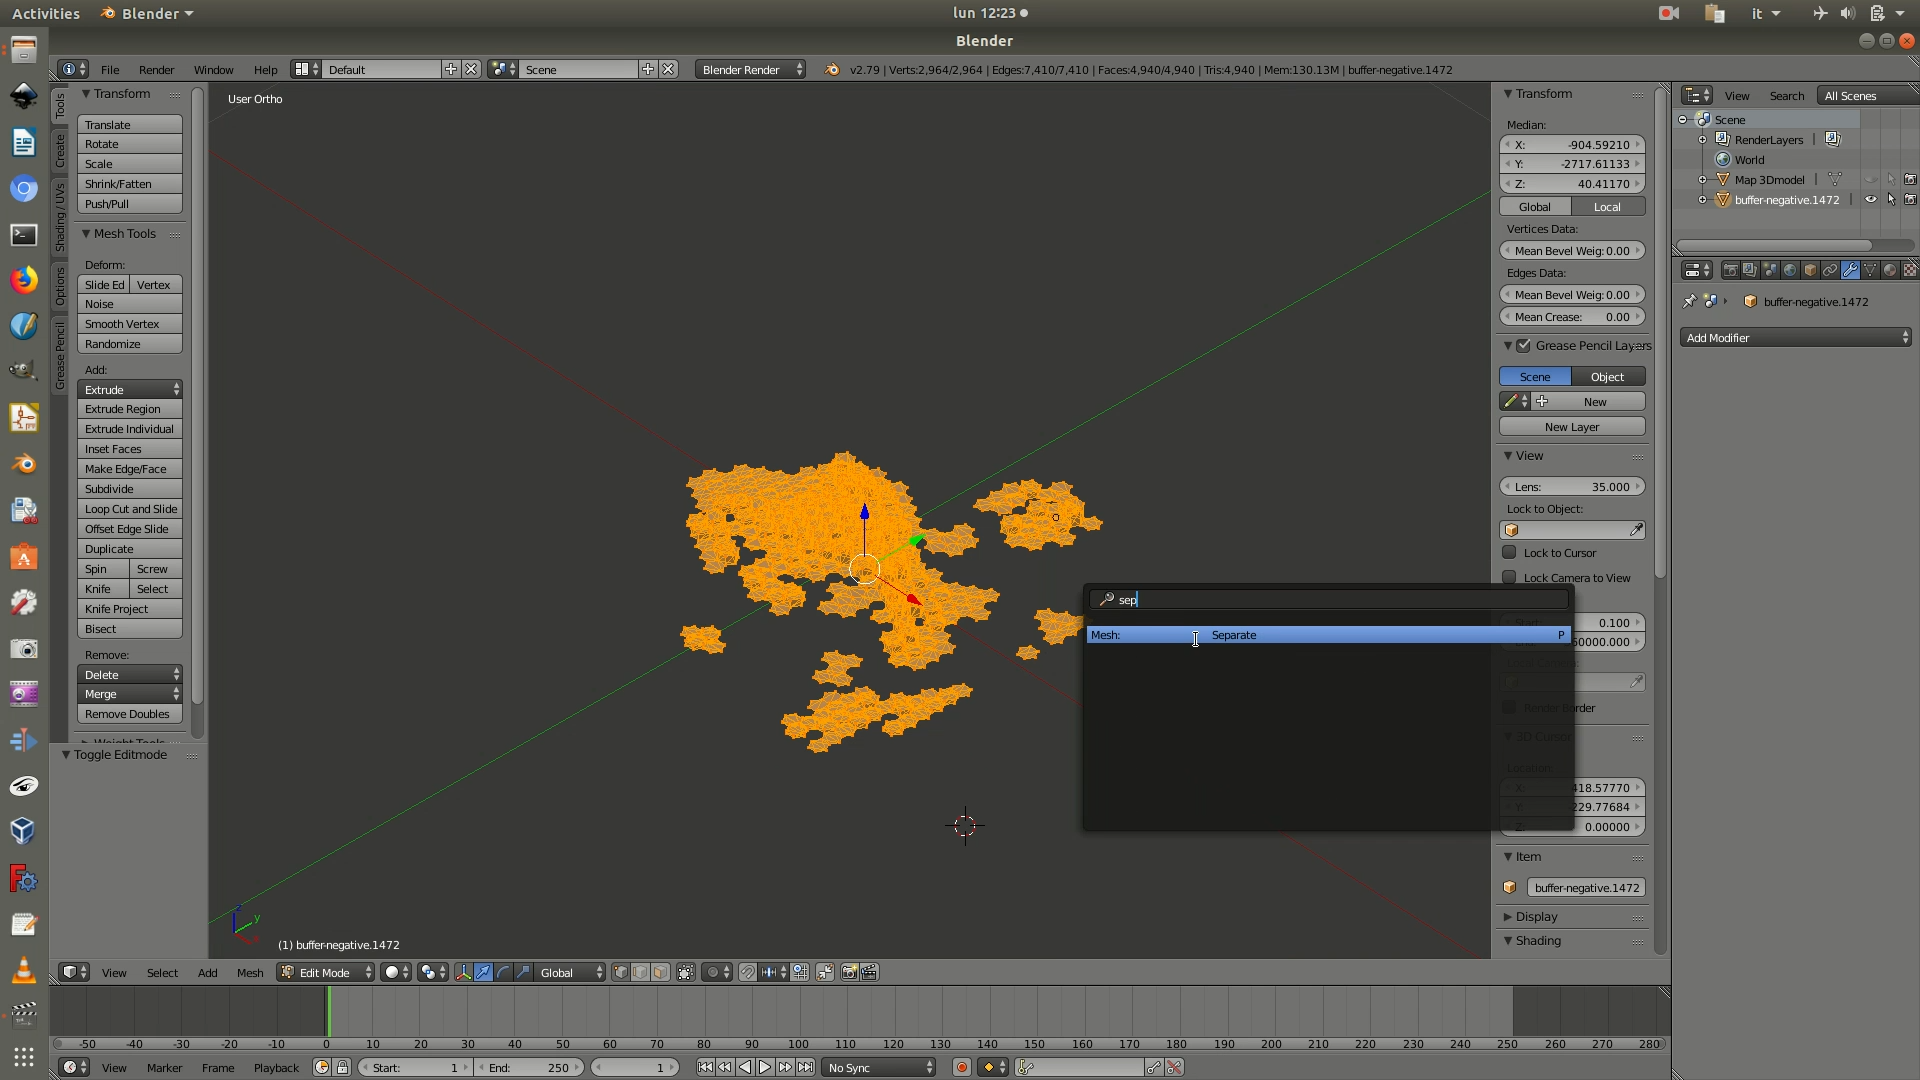Open Scene properties tab icon
The height and width of the screenshot is (1080, 1920).
(x=1770, y=270)
